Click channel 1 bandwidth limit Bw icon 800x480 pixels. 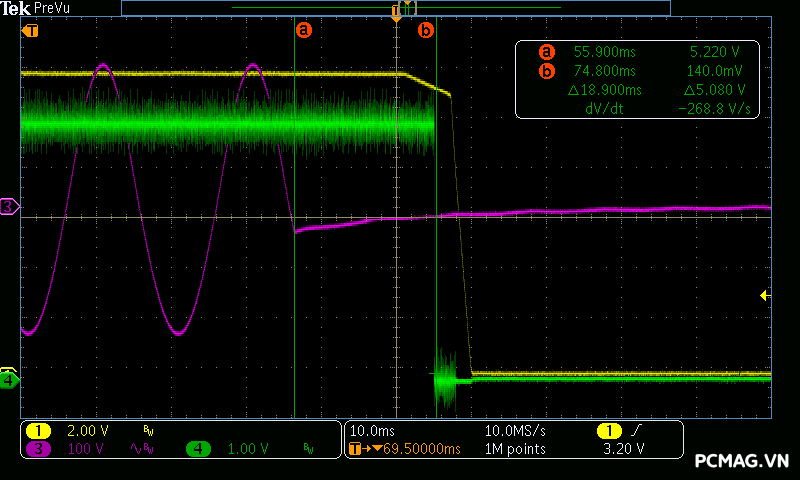click(x=148, y=431)
